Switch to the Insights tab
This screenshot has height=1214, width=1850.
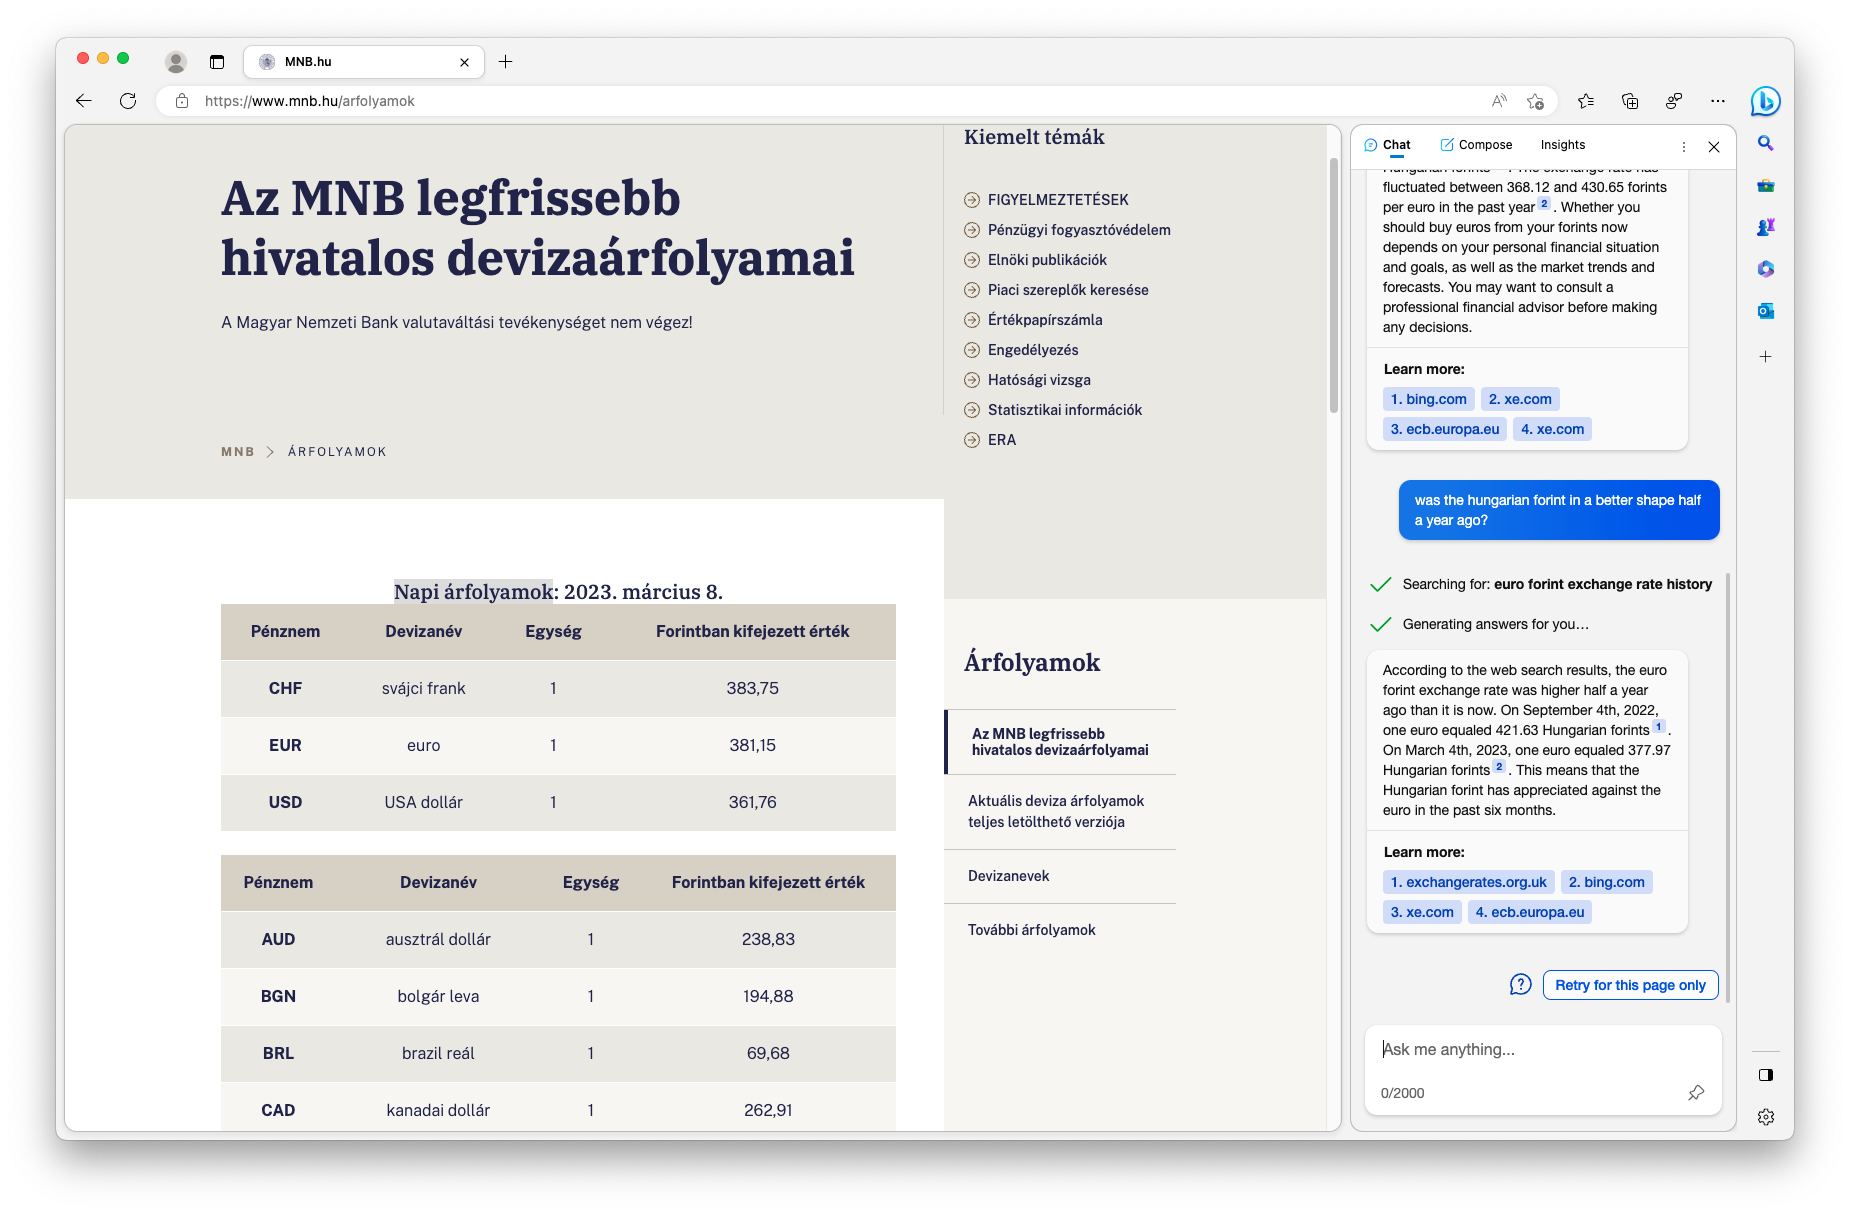1562,145
